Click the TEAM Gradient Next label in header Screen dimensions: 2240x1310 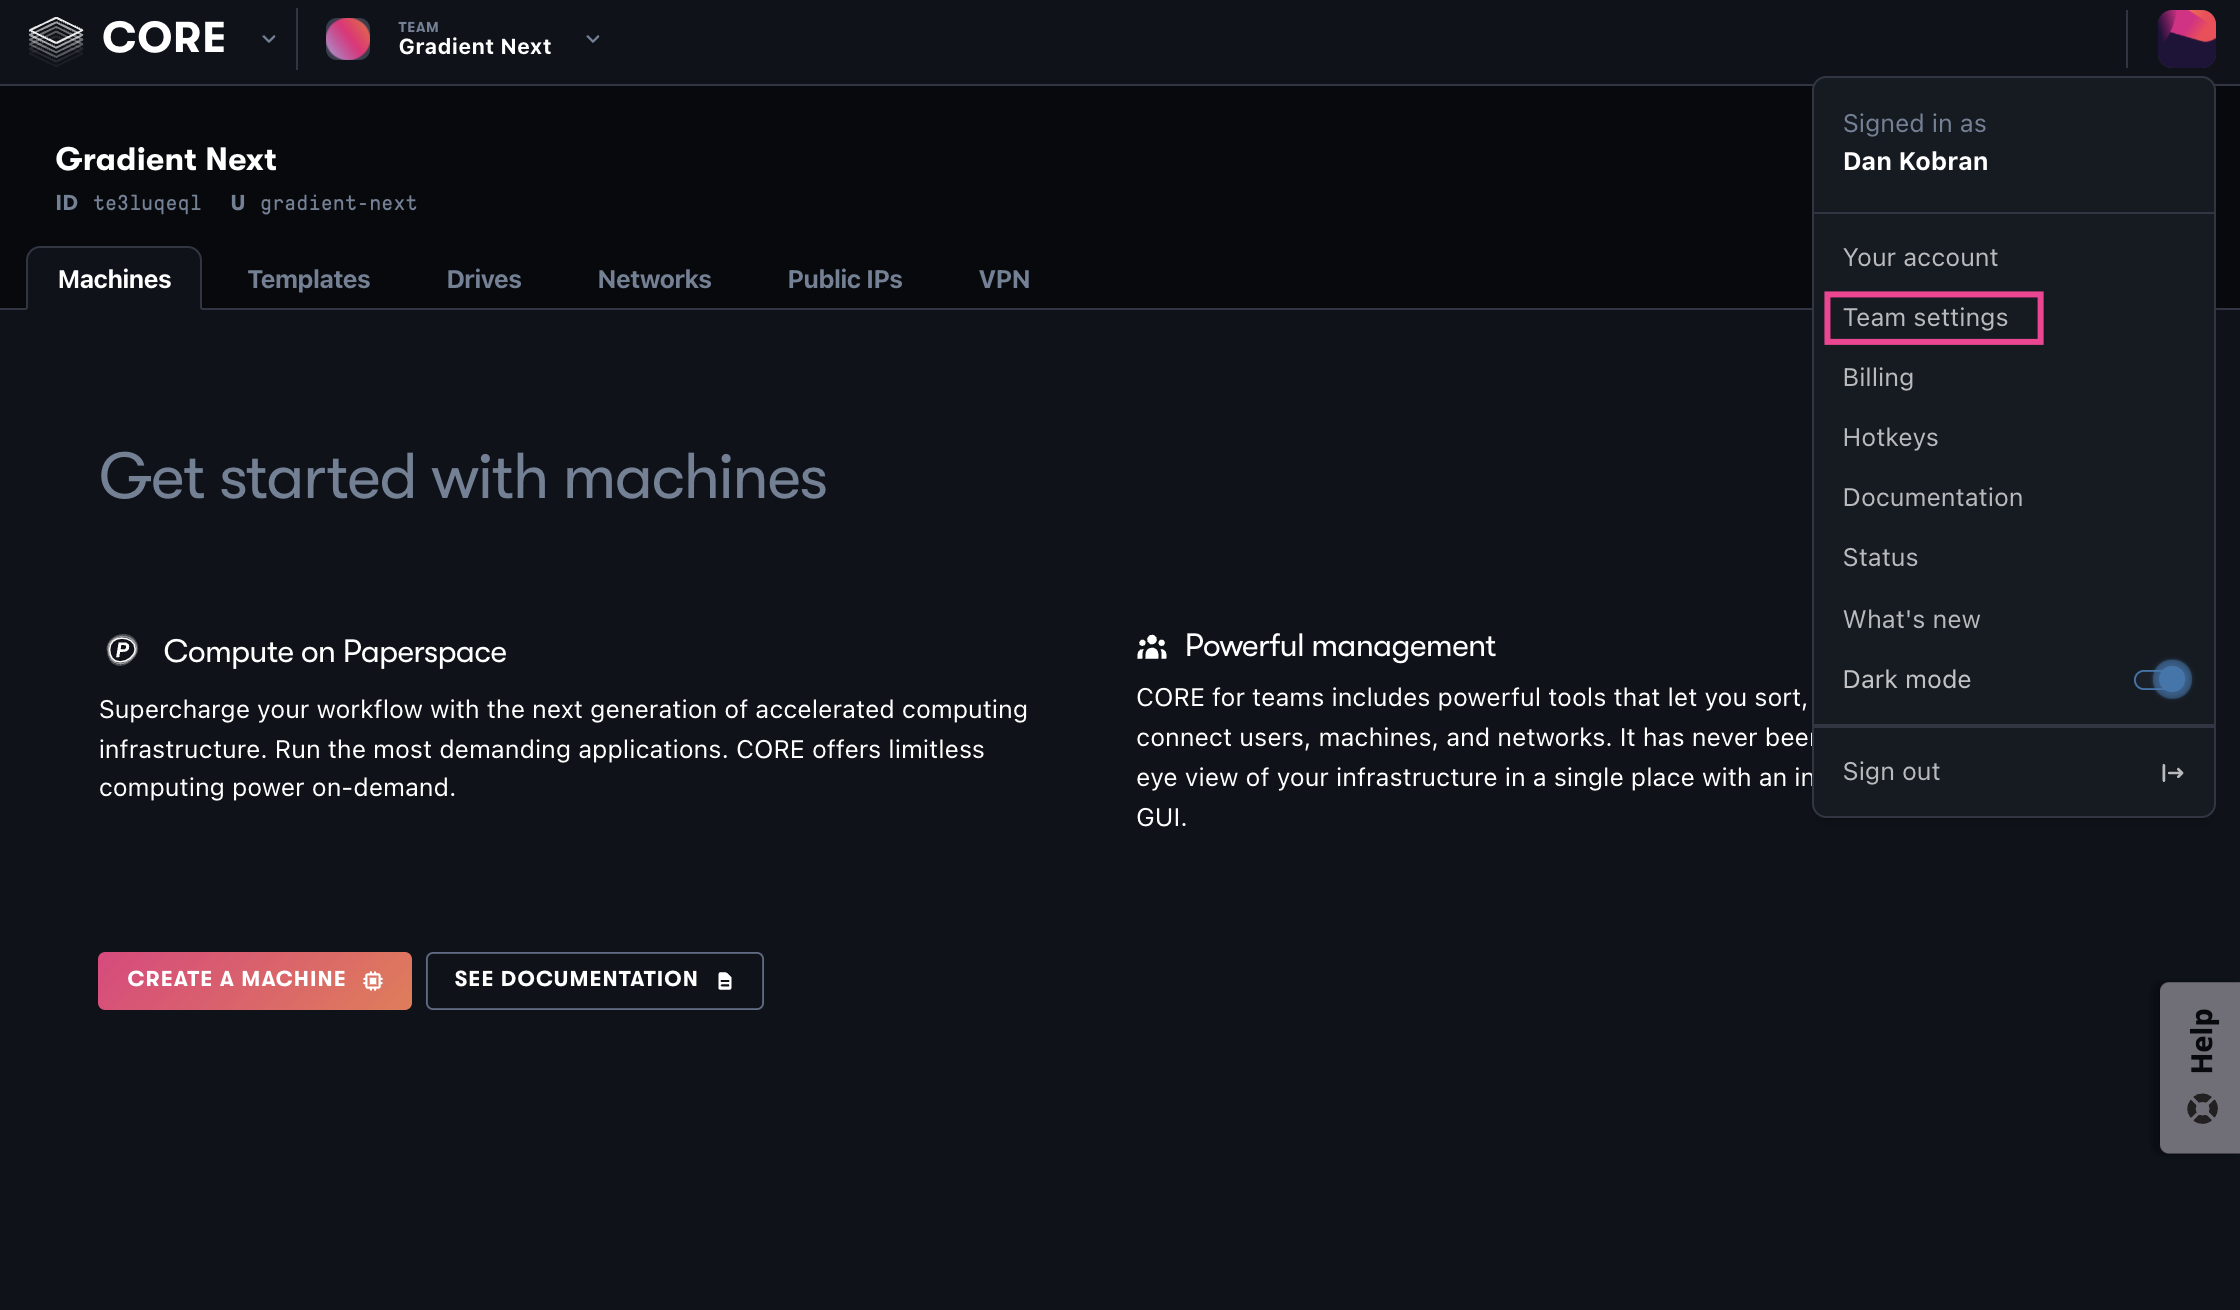point(475,39)
